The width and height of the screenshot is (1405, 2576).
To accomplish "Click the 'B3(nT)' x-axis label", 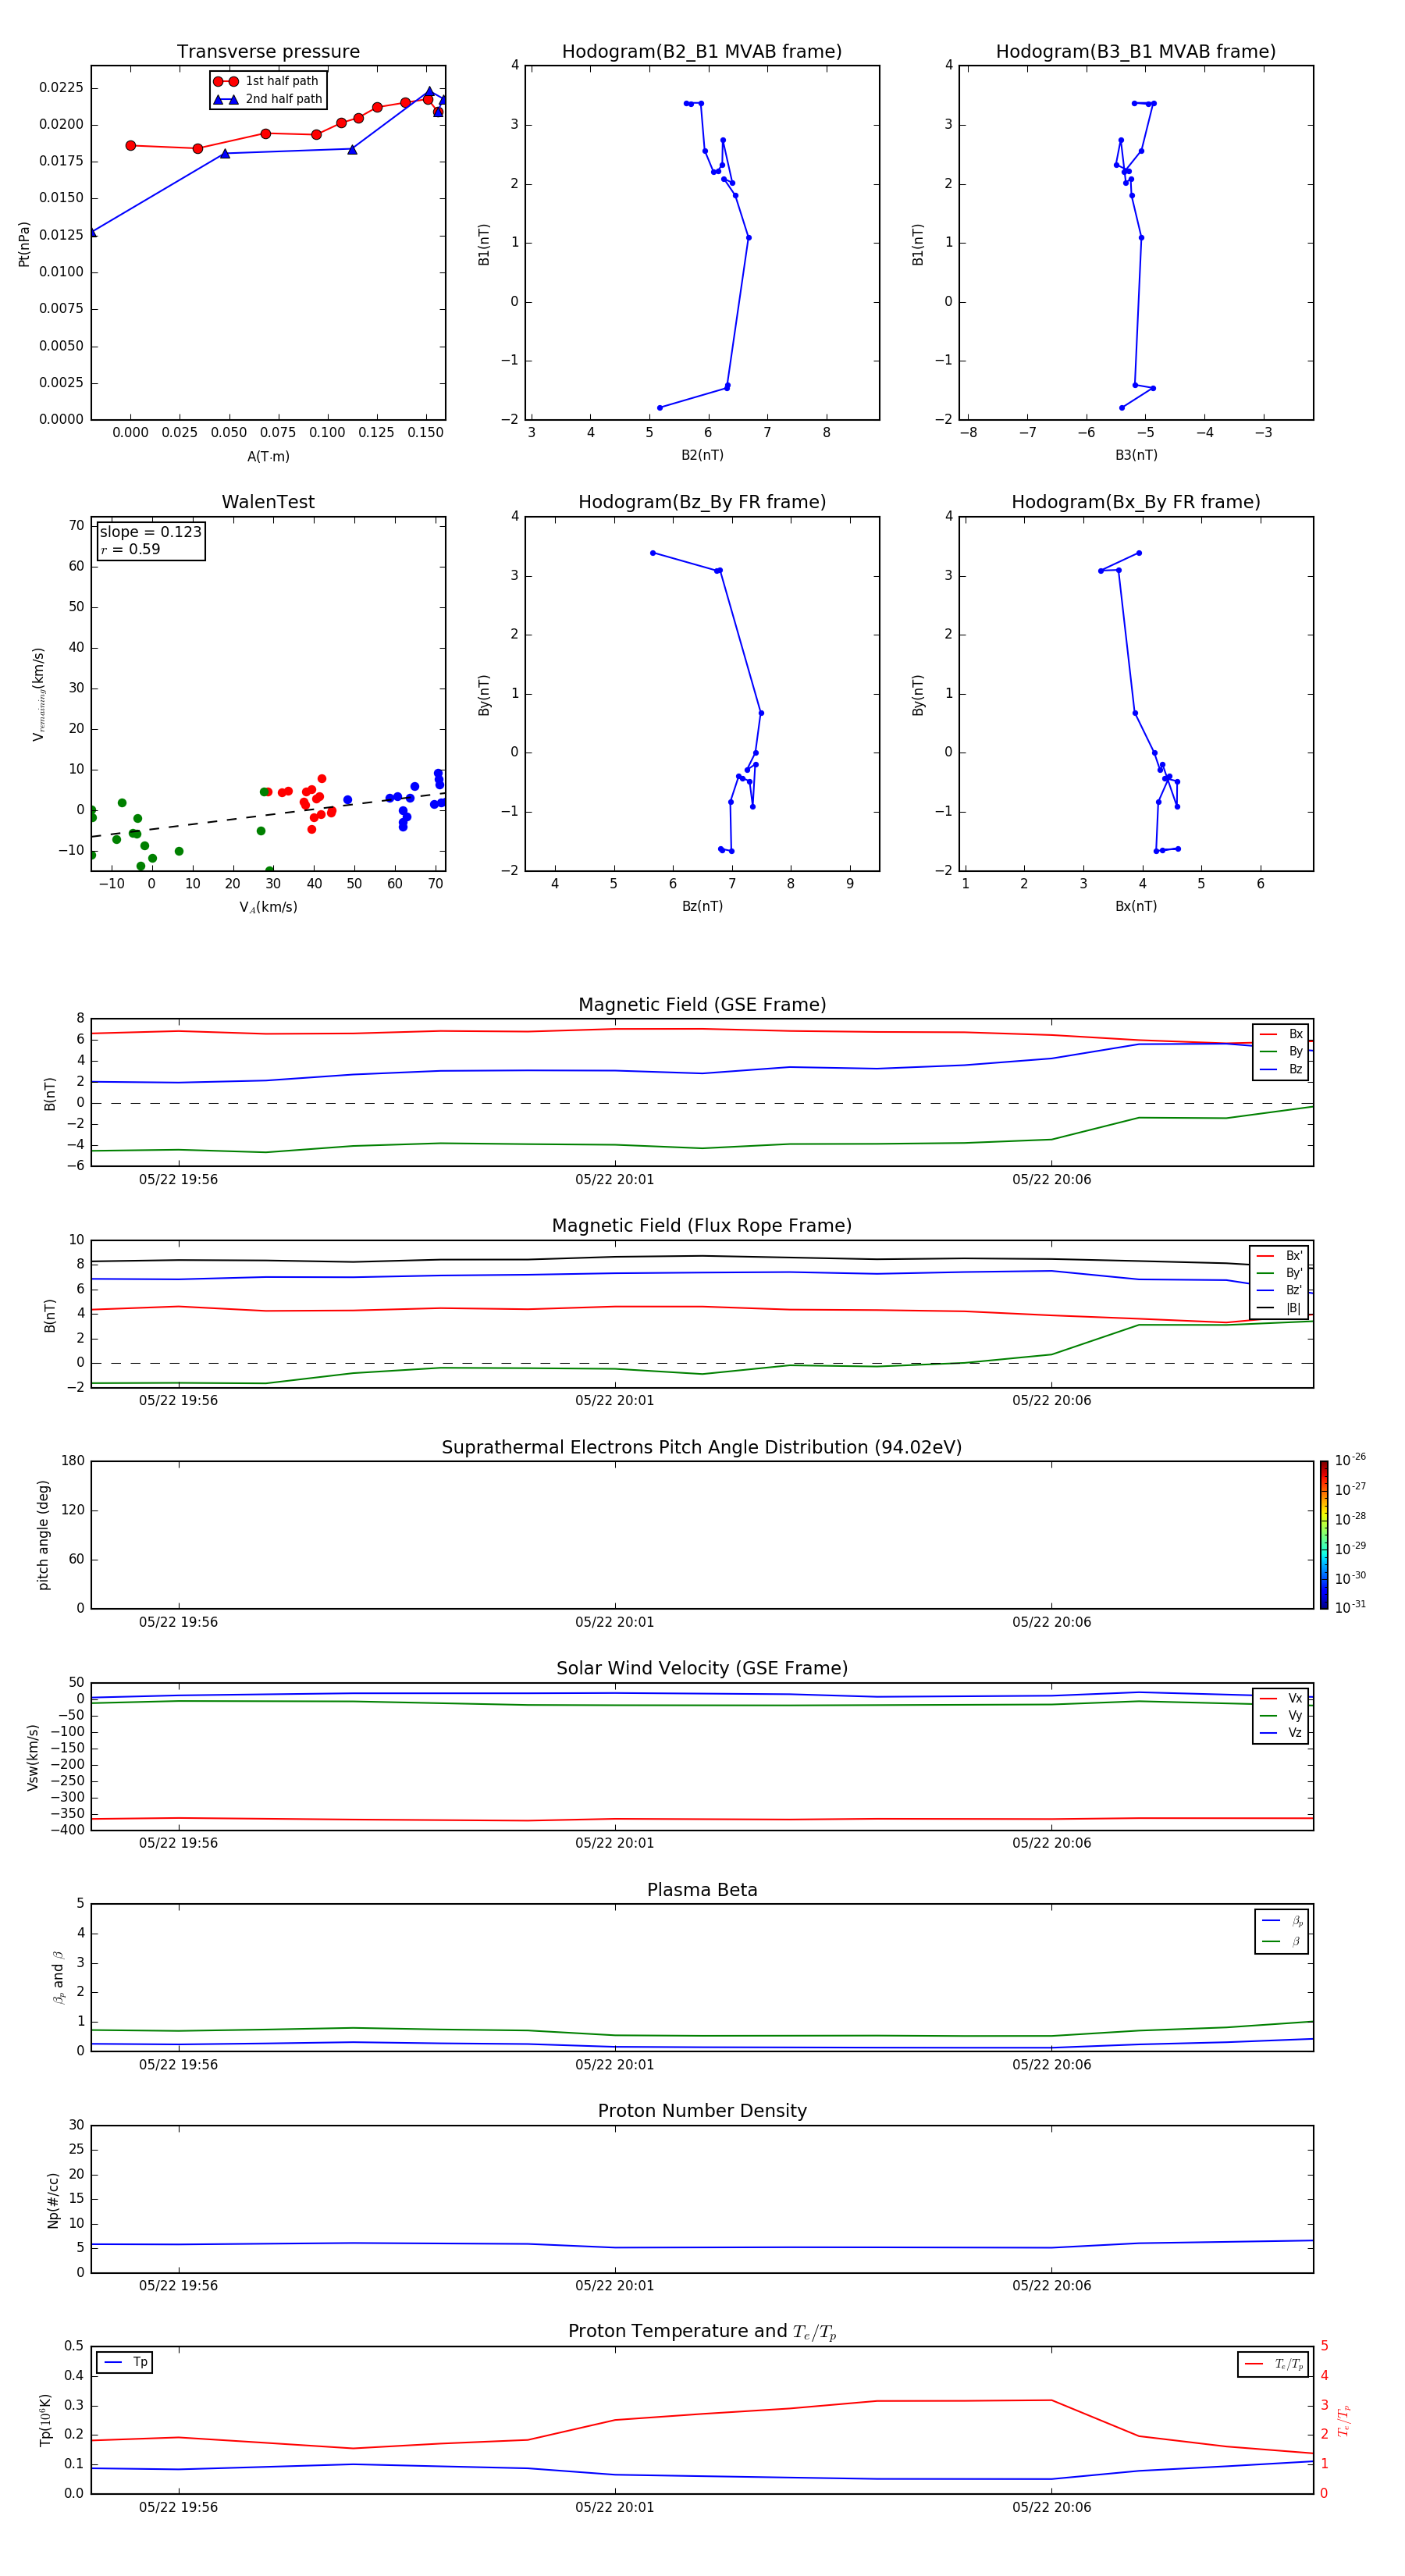I will pos(1136,455).
